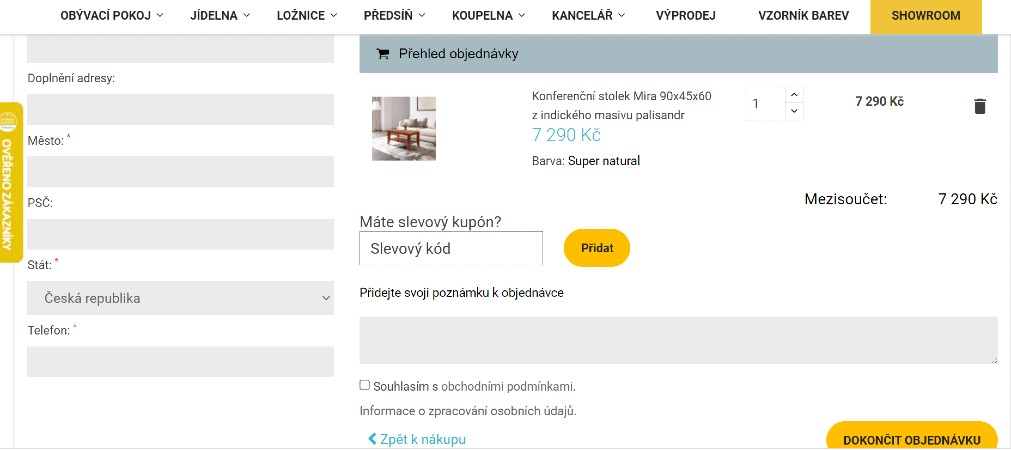Tick the Souhlasím s obchodními podmínkami checkbox
The height and width of the screenshot is (450, 1011).
[365, 385]
